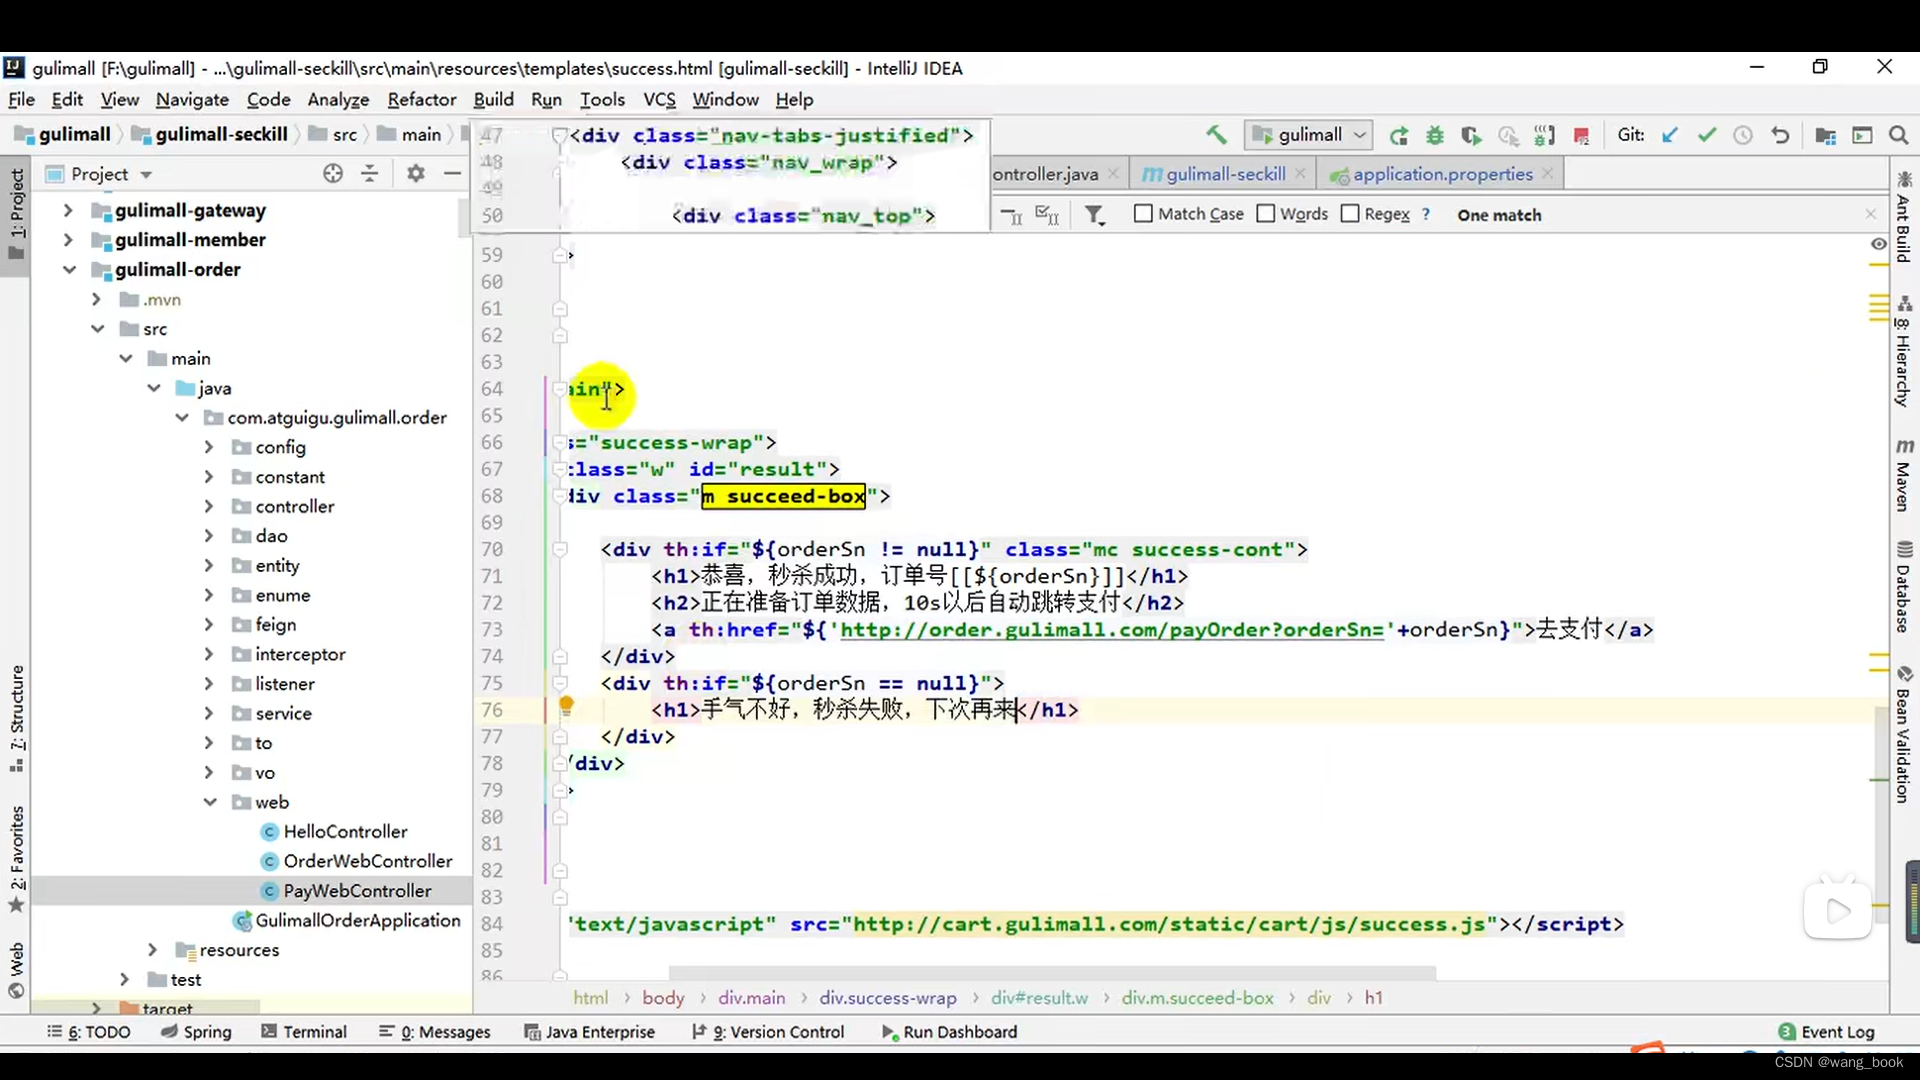
Task: Open the Refactor menu
Action: (422, 100)
